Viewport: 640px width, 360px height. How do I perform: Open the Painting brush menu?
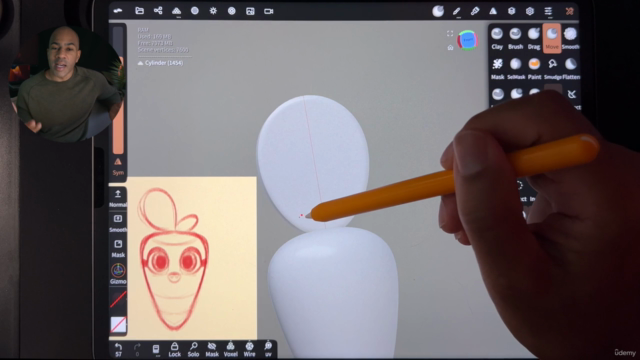(x=475, y=11)
